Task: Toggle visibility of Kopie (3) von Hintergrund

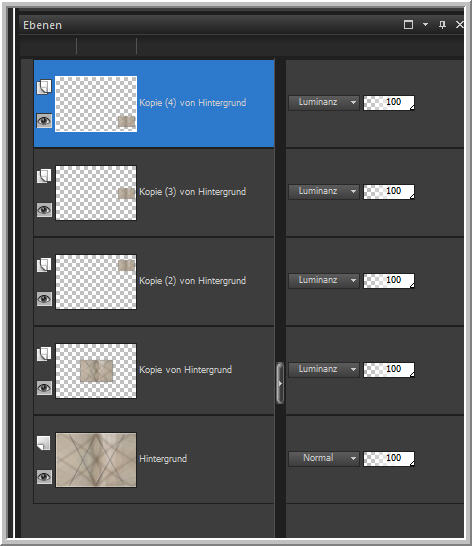Action: [44, 210]
